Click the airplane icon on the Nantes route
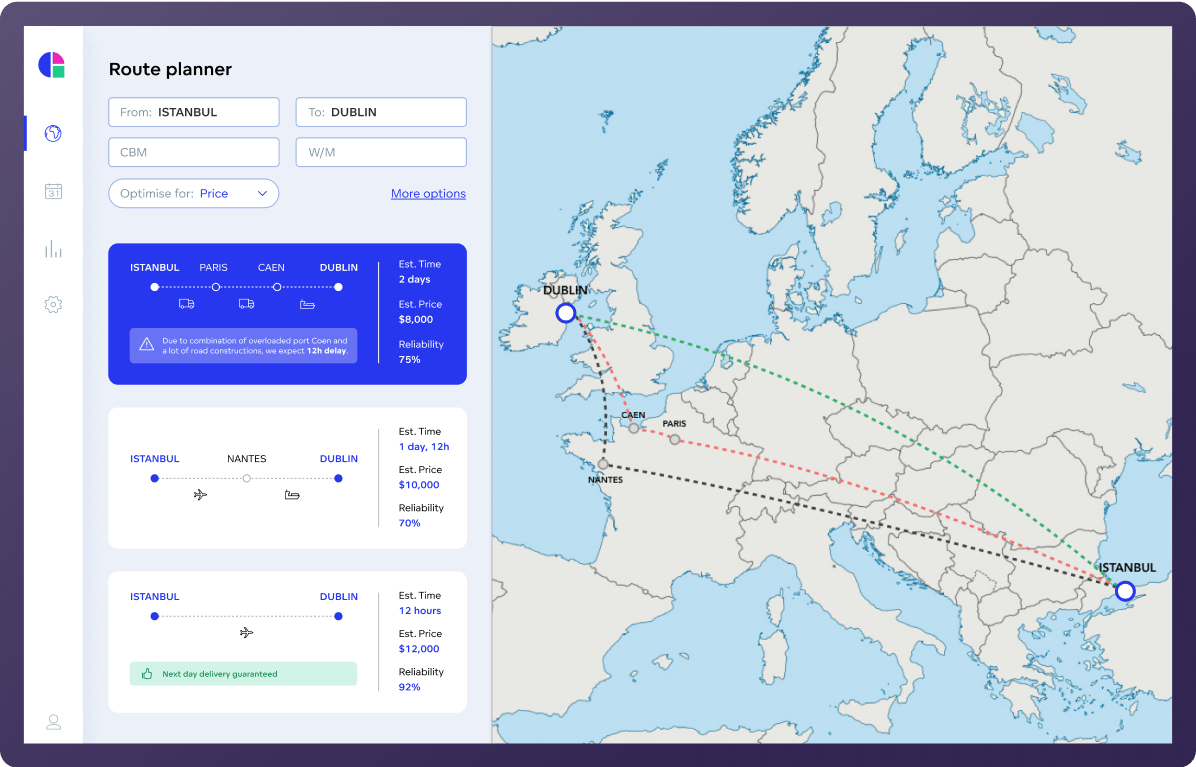 pos(200,494)
